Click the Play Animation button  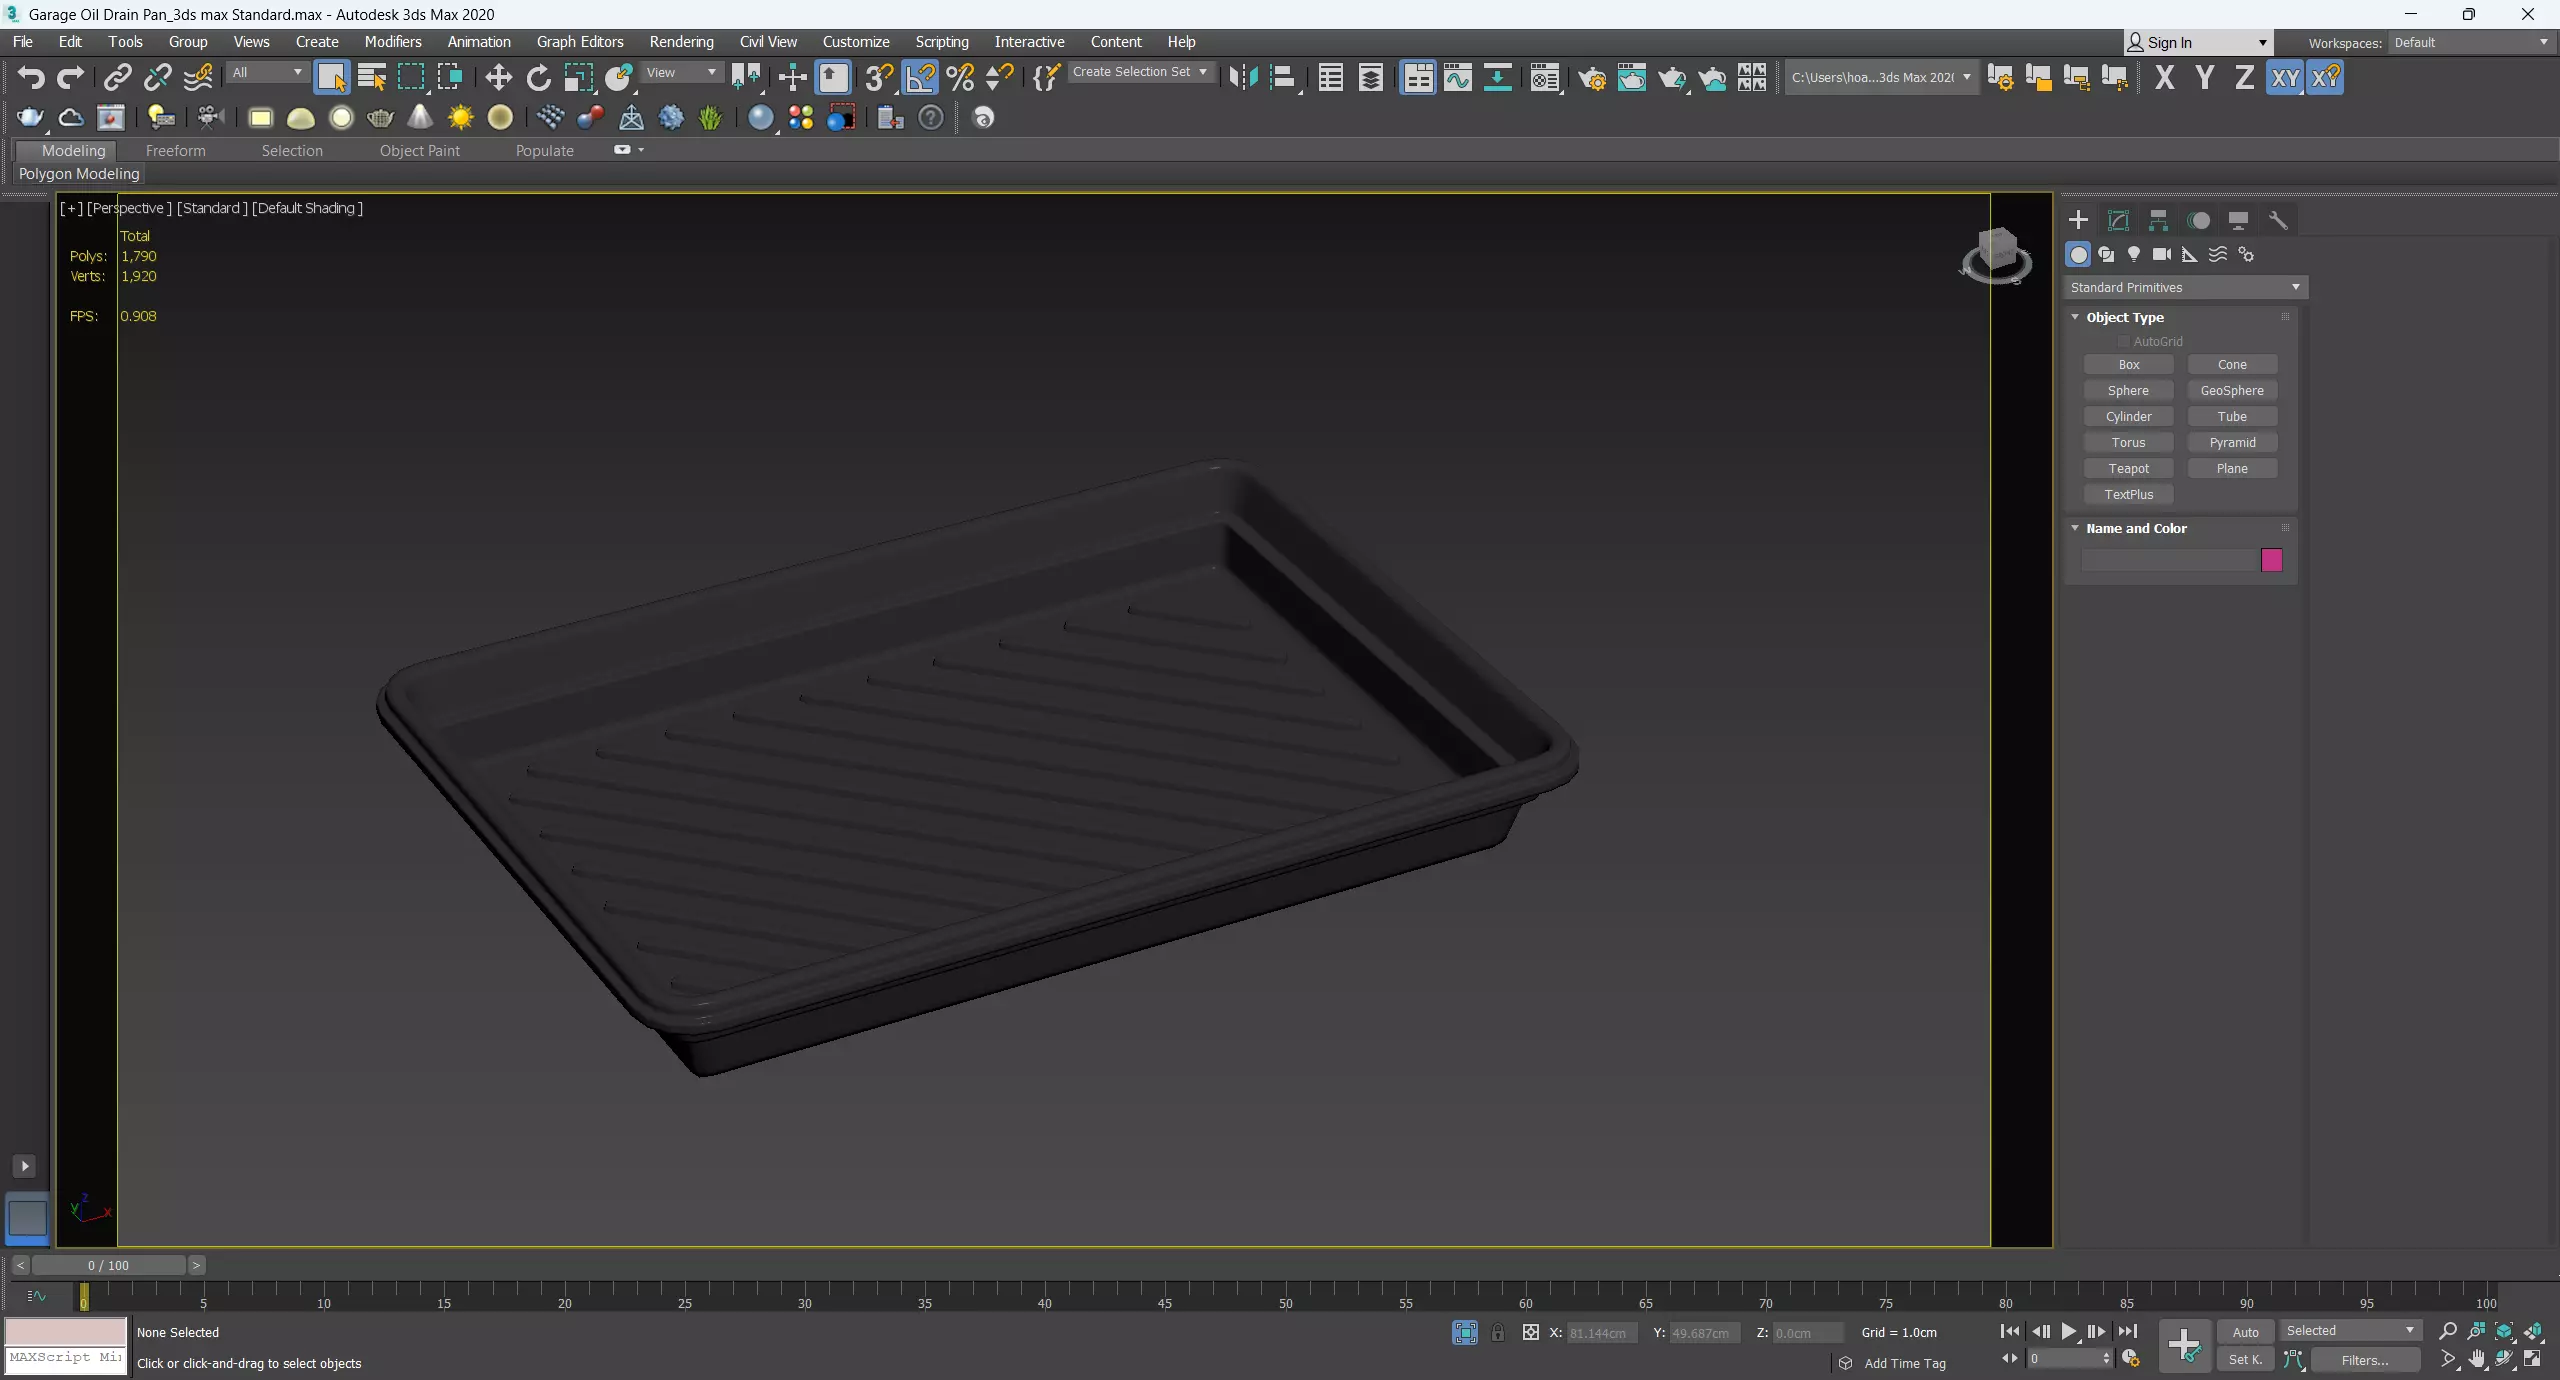point(2068,1332)
